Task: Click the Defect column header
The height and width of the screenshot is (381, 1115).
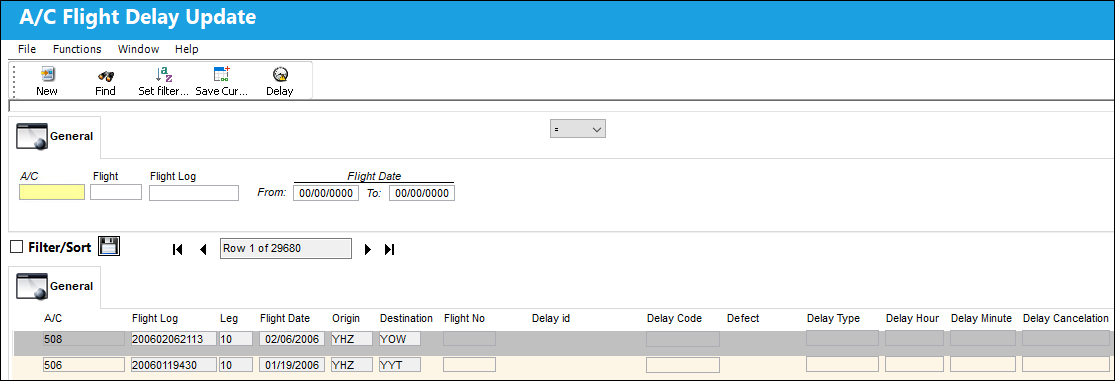Action: (743, 318)
